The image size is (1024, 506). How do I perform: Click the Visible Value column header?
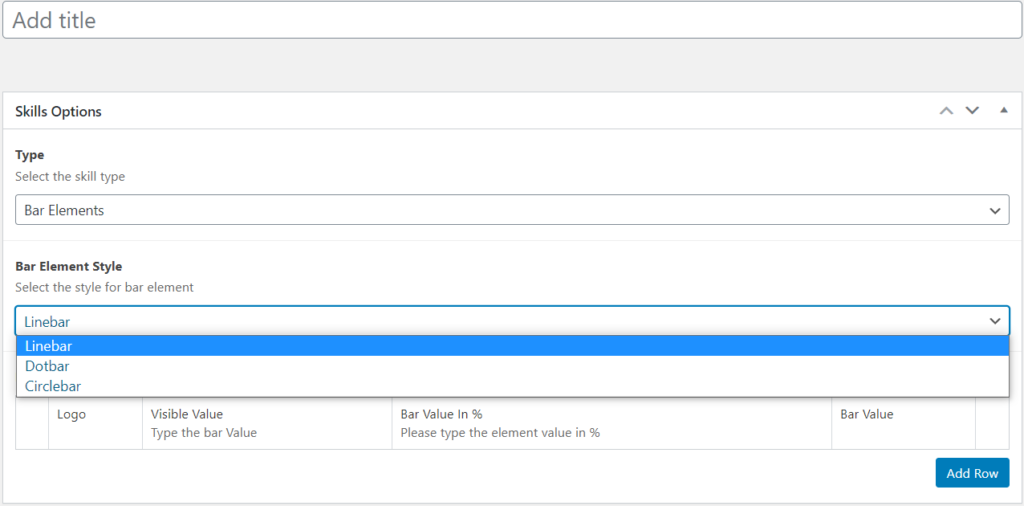[x=187, y=414]
